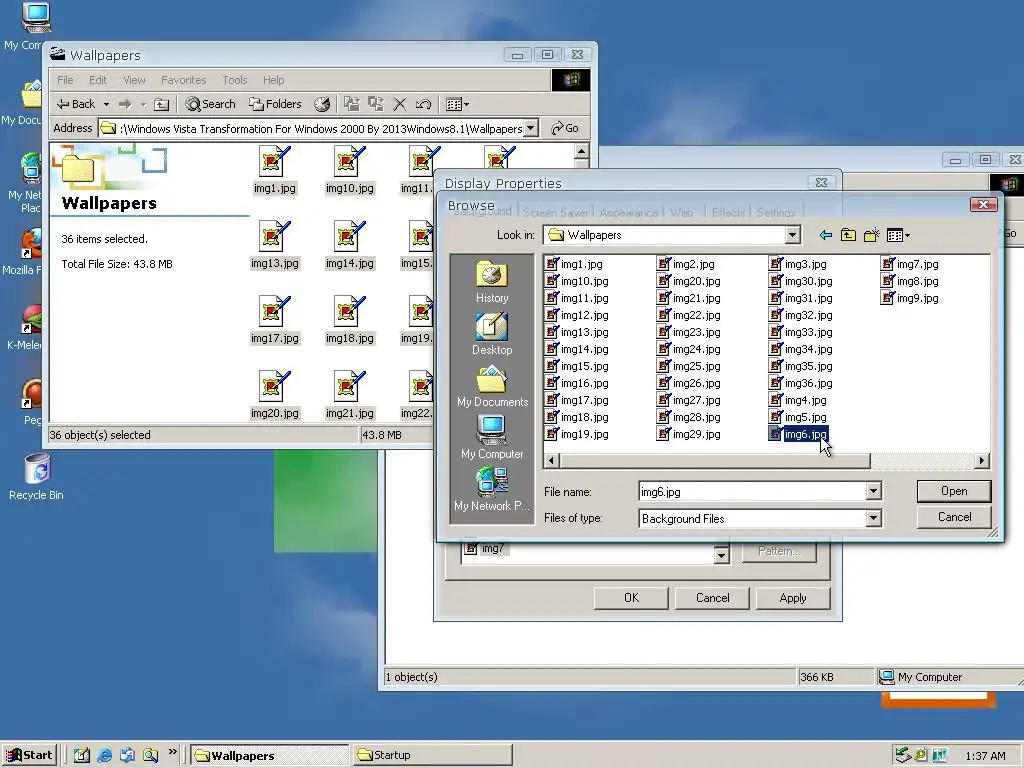This screenshot has width=1024, height=768.
Task: Click Cancel in Display Properties
Action: (x=712, y=598)
